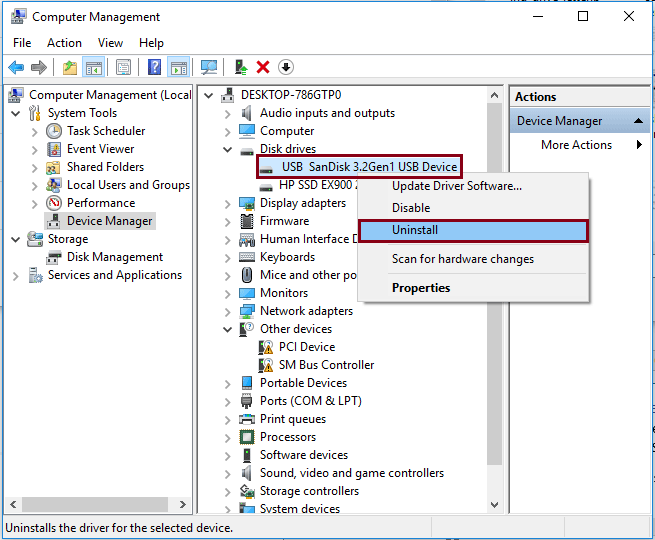Click the left pane scroll right arrow
This screenshot has width=655, height=540.
tap(183, 505)
